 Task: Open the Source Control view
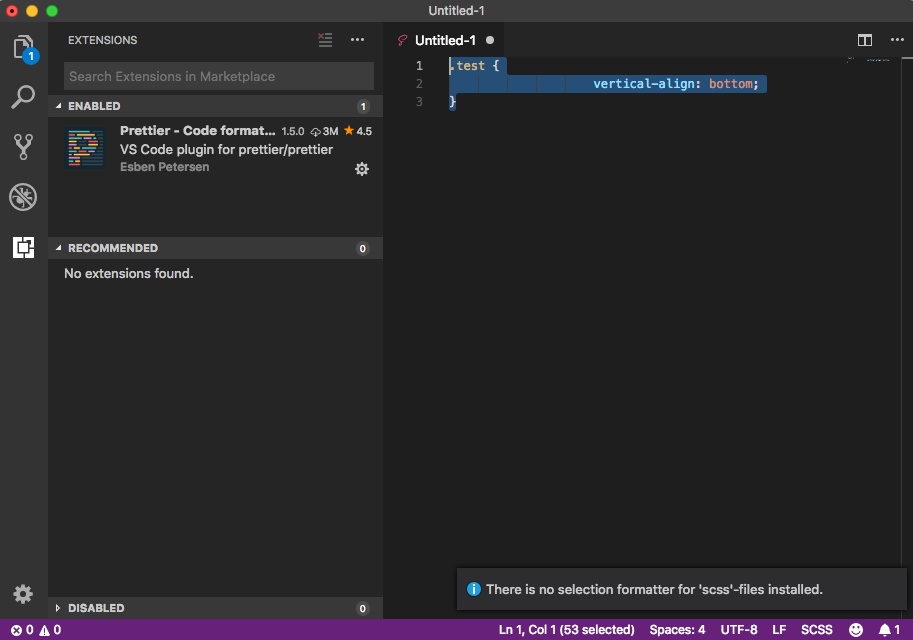click(23, 147)
